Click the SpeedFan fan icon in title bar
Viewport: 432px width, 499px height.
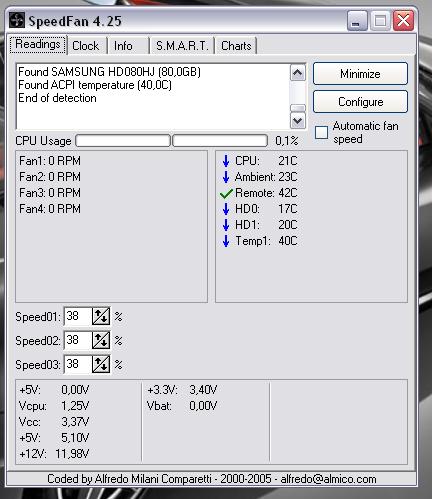[16, 21]
